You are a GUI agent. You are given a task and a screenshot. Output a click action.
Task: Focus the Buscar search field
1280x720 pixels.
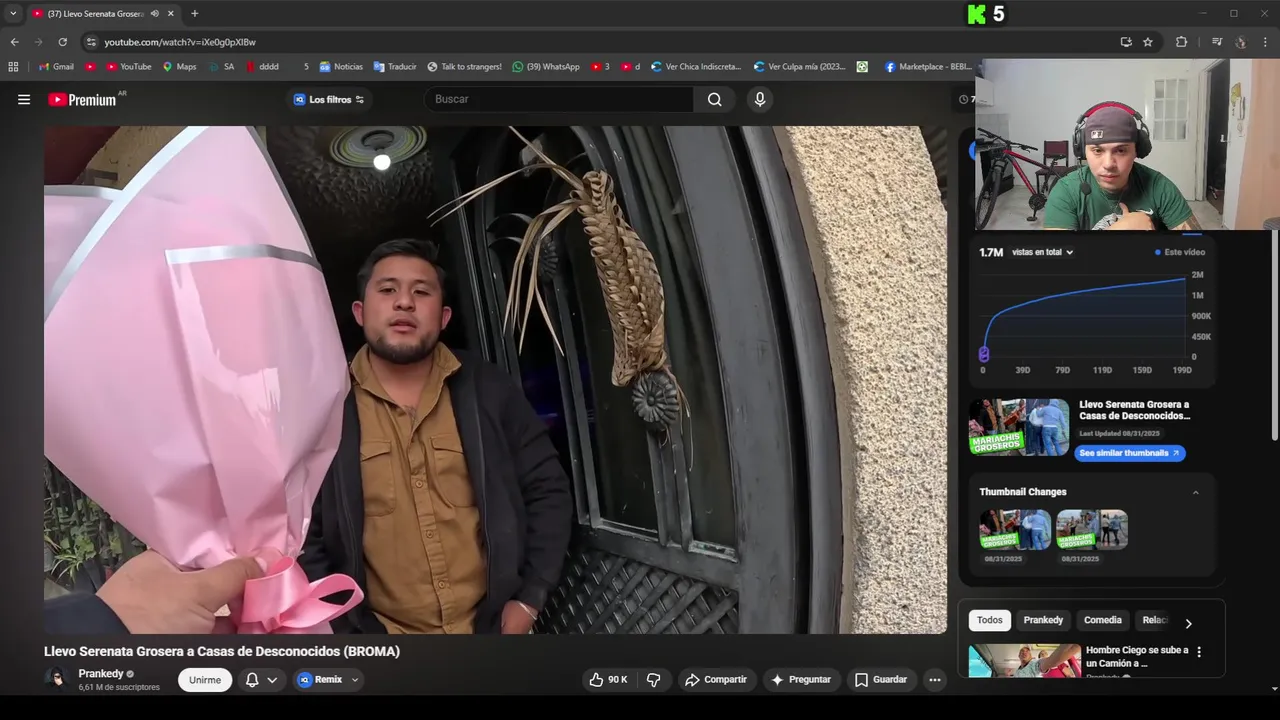click(x=560, y=99)
